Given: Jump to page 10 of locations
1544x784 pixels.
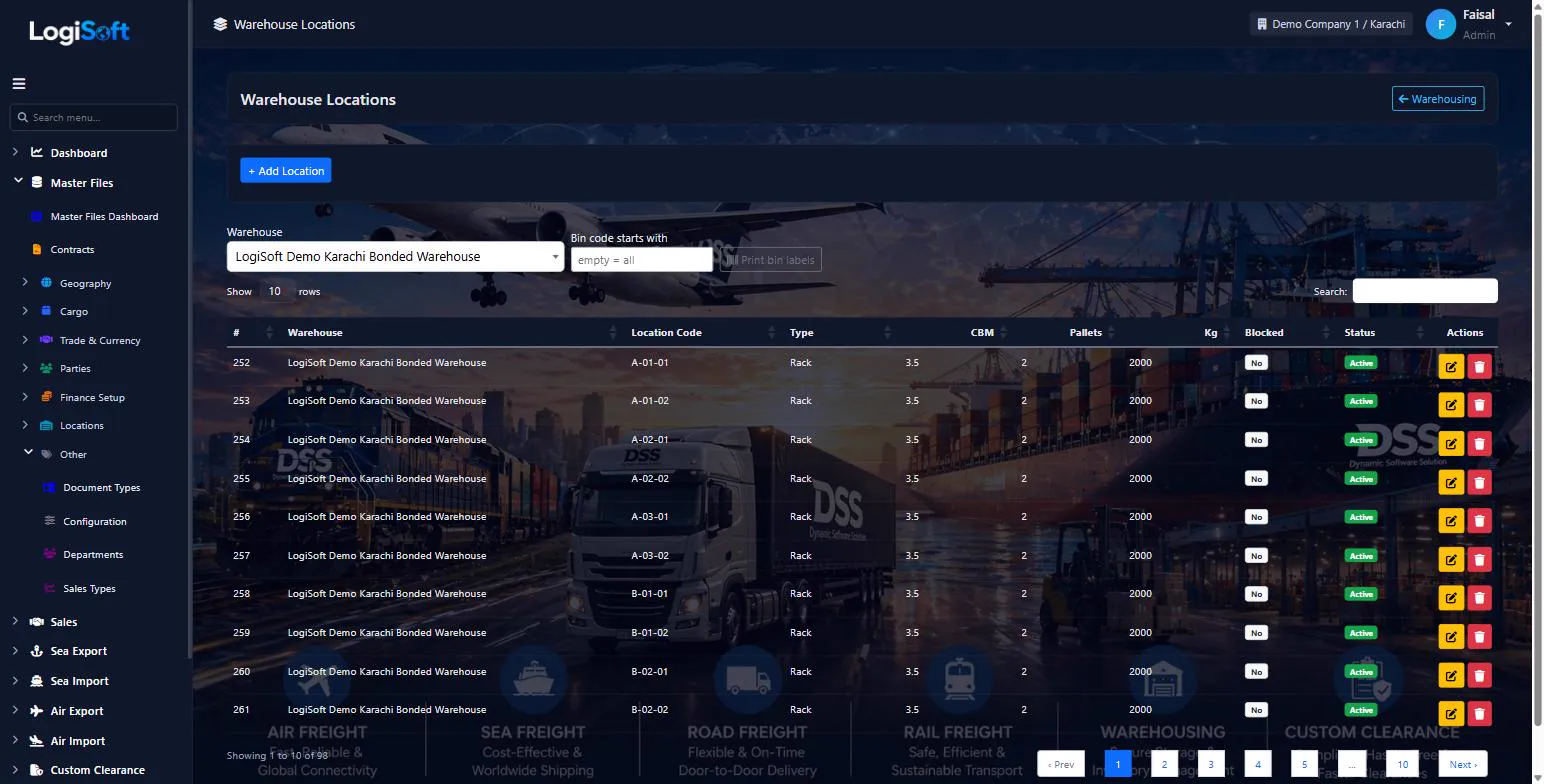Looking at the screenshot, I should [1403, 764].
